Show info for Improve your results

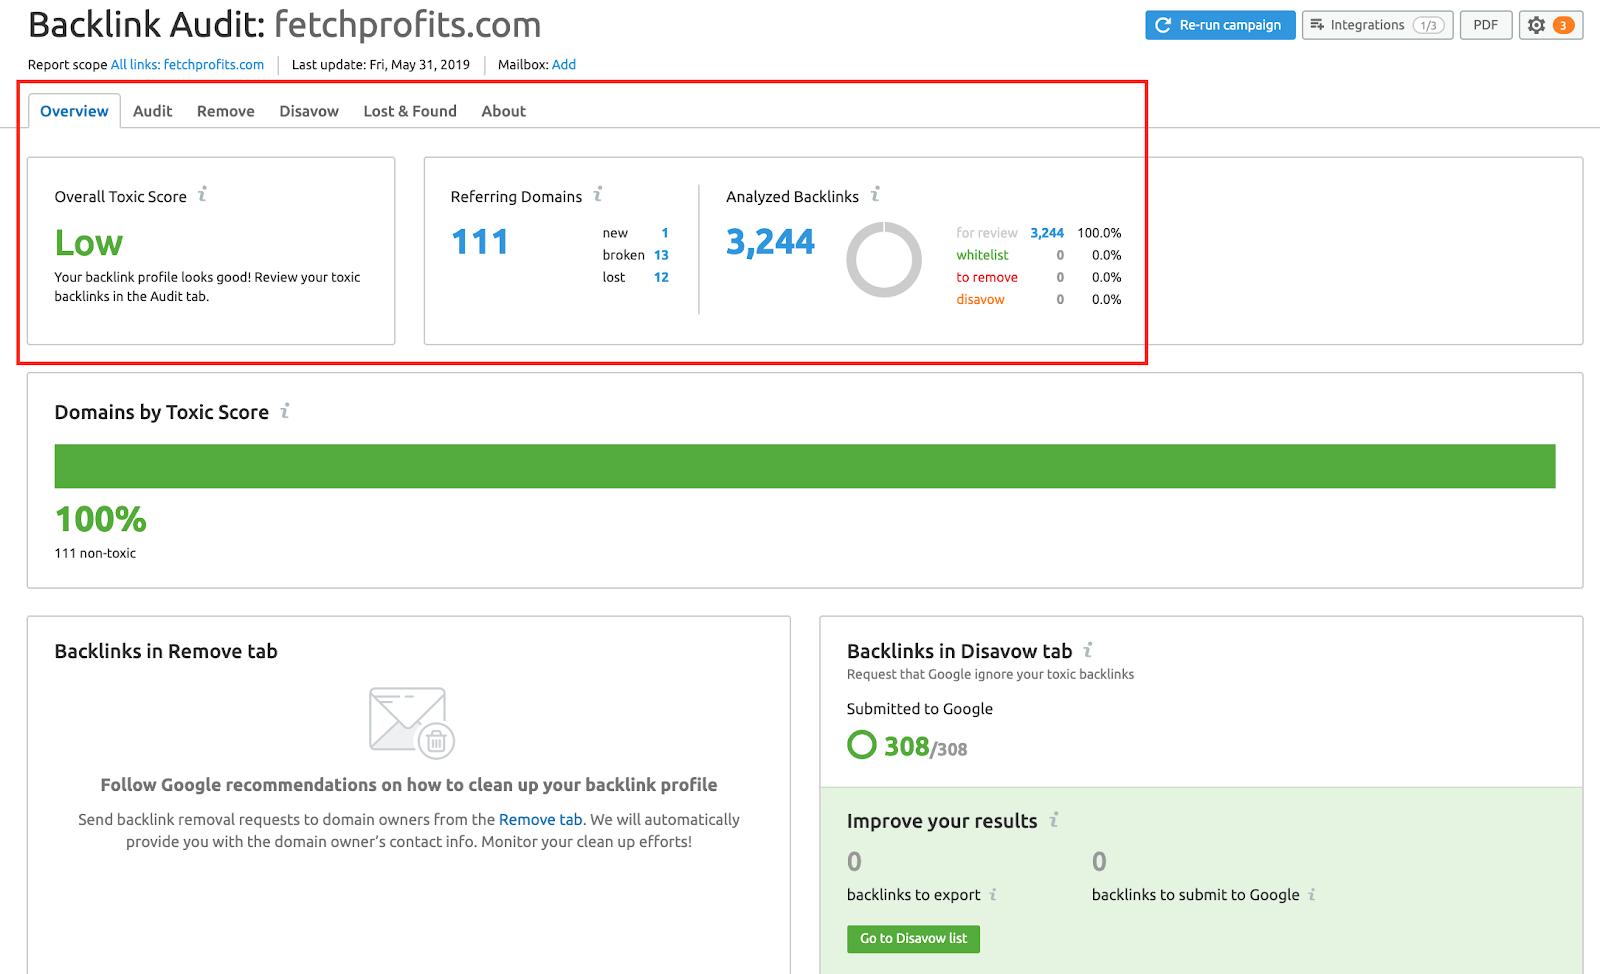[x=1054, y=819]
